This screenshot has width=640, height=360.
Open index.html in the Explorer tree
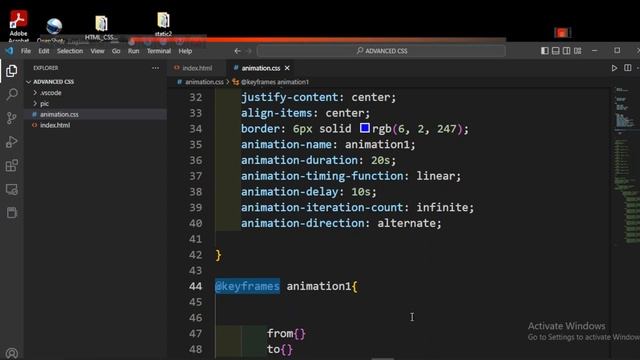tap(55, 125)
